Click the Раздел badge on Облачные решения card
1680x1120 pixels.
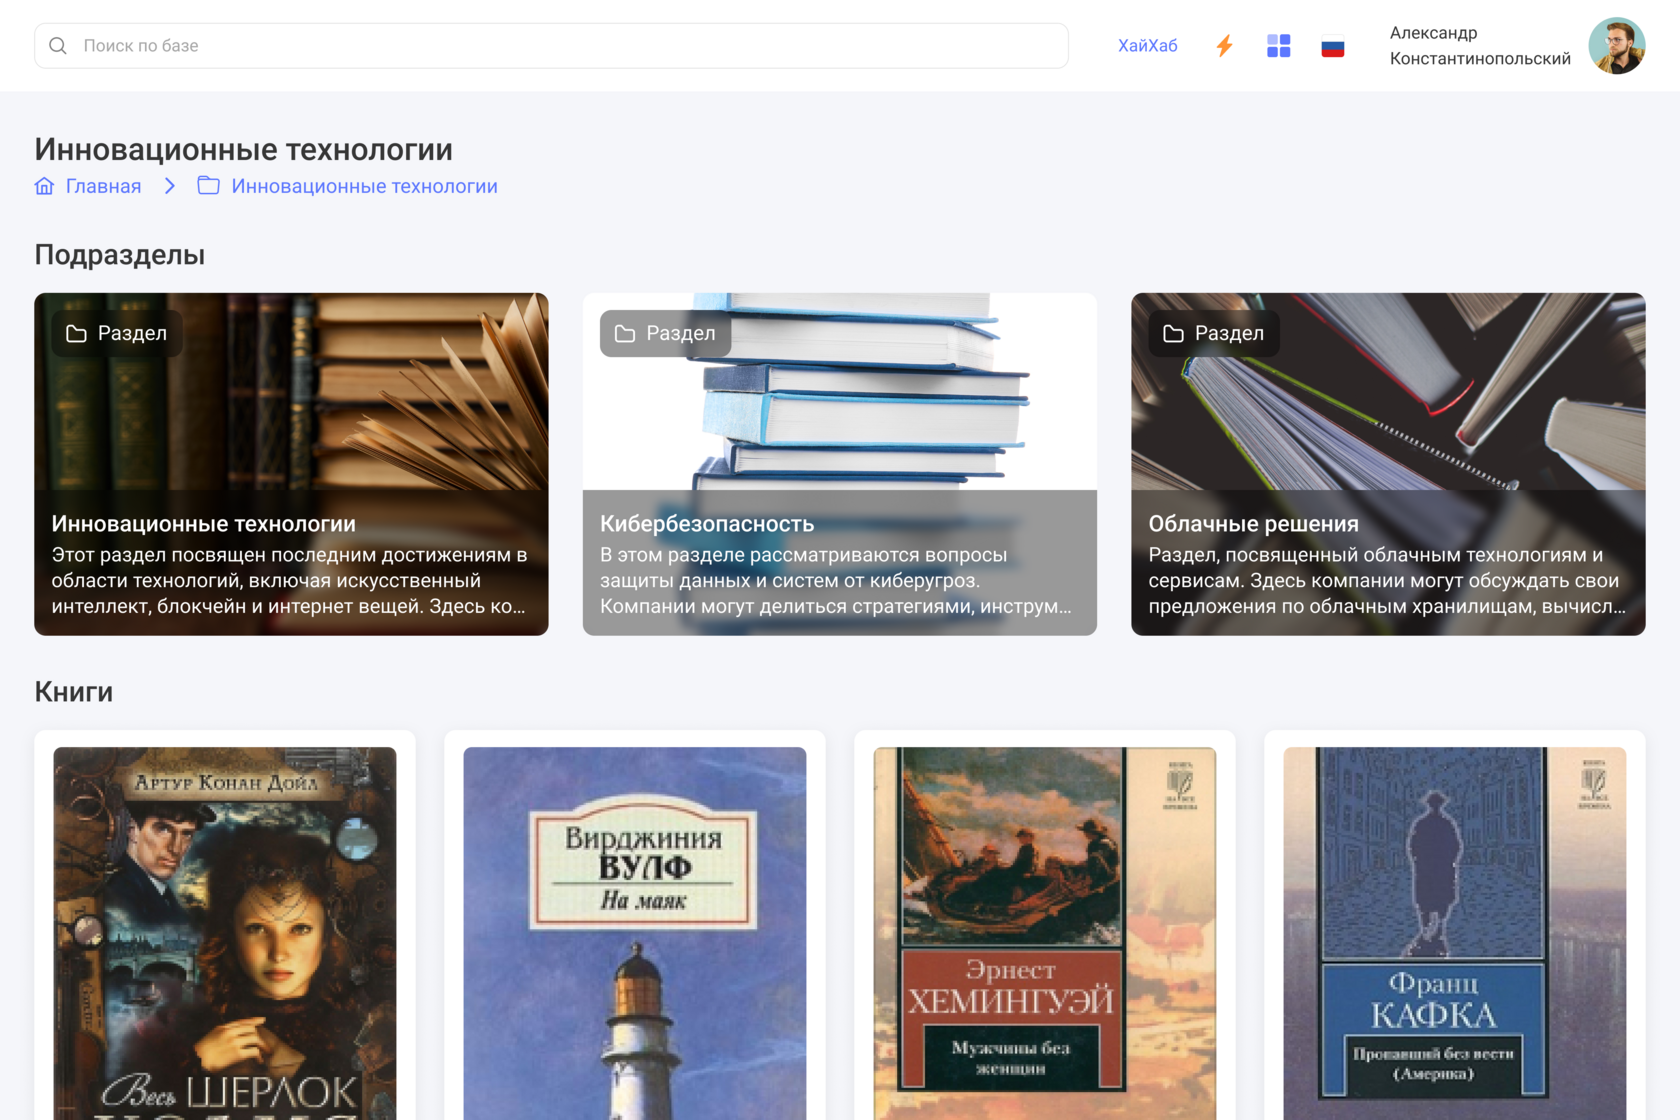coord(1214,333)
